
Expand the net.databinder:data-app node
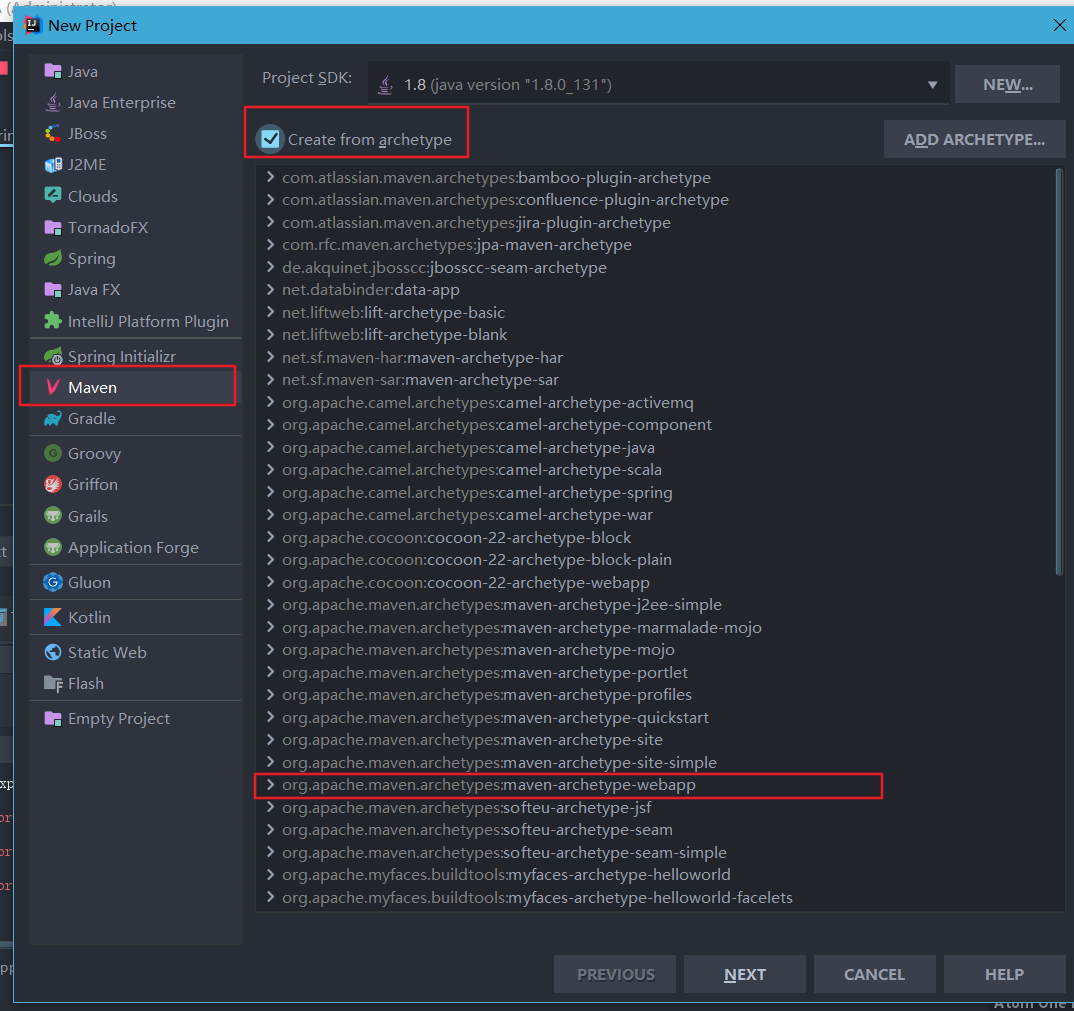(271, 290)
